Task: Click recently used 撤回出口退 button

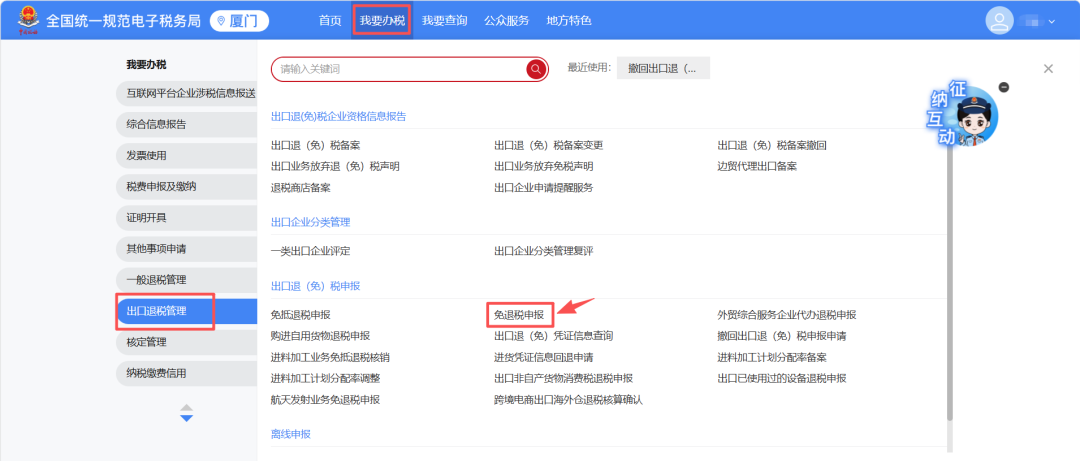Action: click(663, 68)
